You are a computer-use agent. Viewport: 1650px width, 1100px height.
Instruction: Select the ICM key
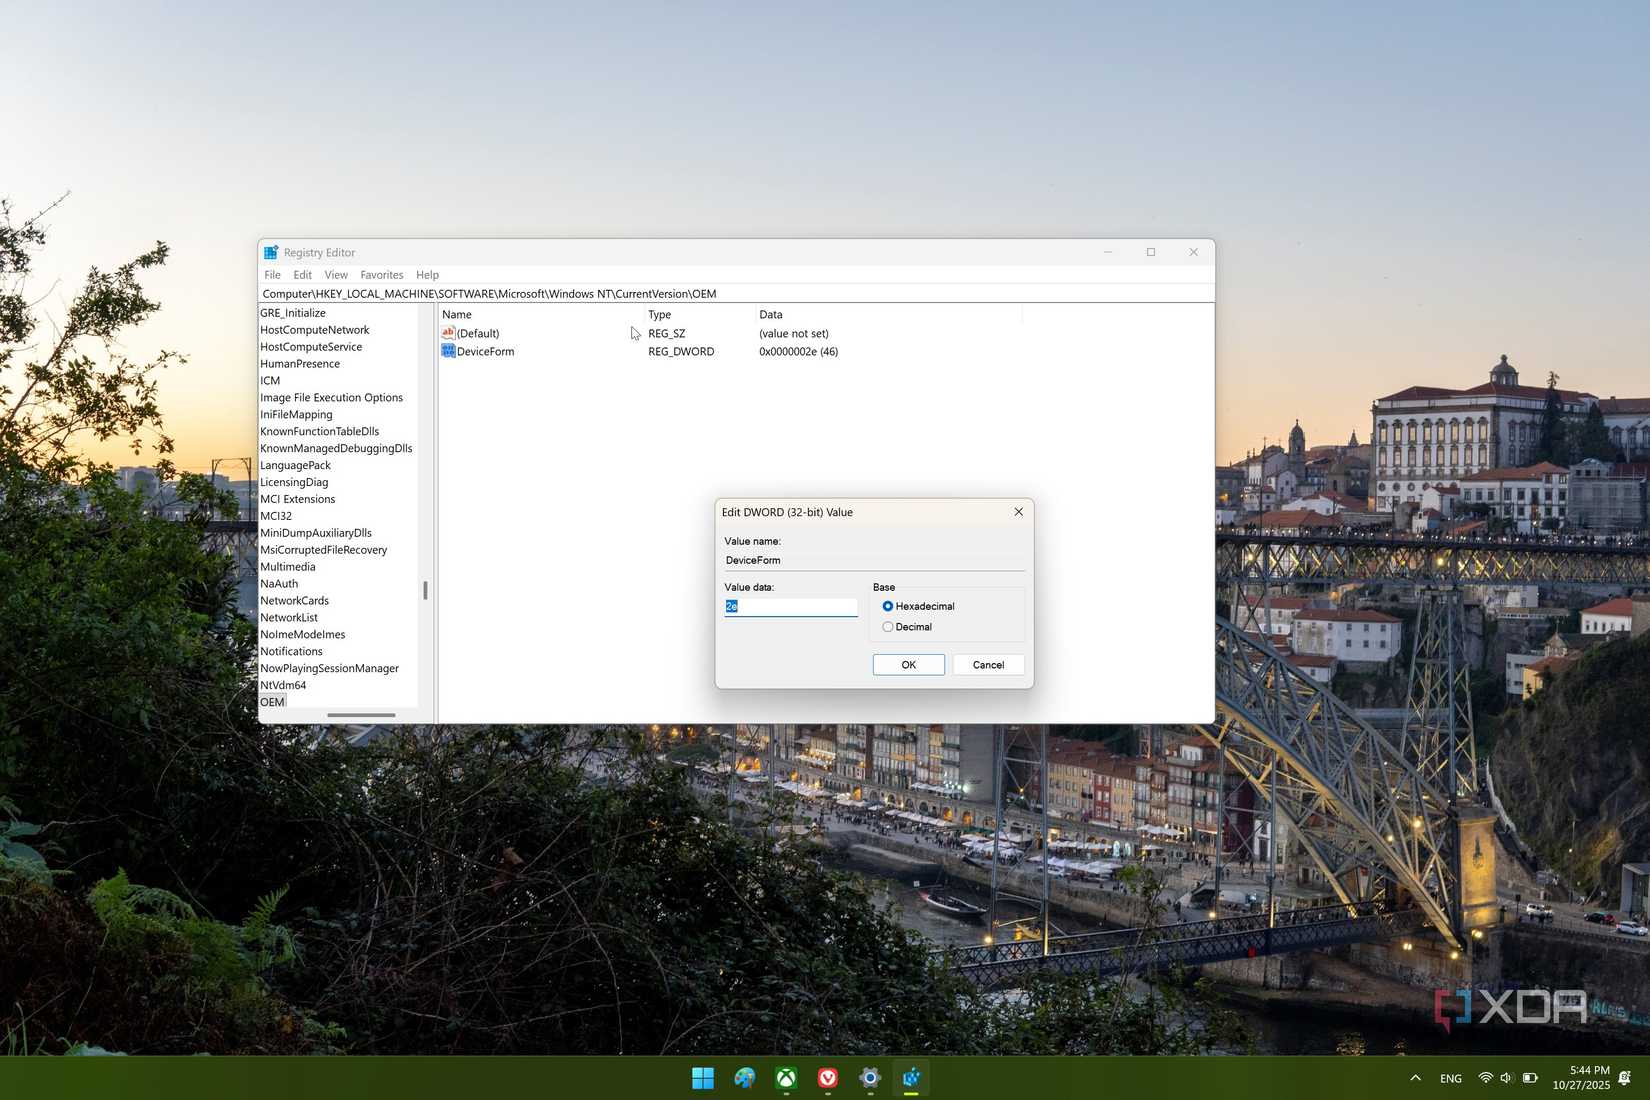tap(270, 381)
